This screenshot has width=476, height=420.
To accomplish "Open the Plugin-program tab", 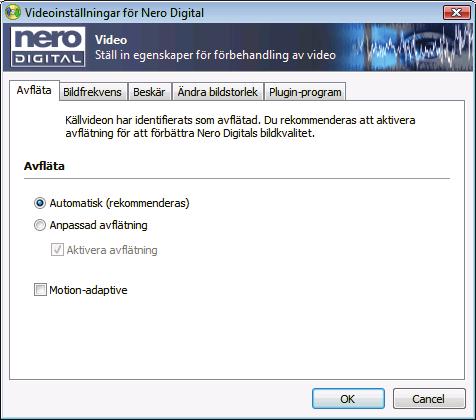I will coord(305,92).
